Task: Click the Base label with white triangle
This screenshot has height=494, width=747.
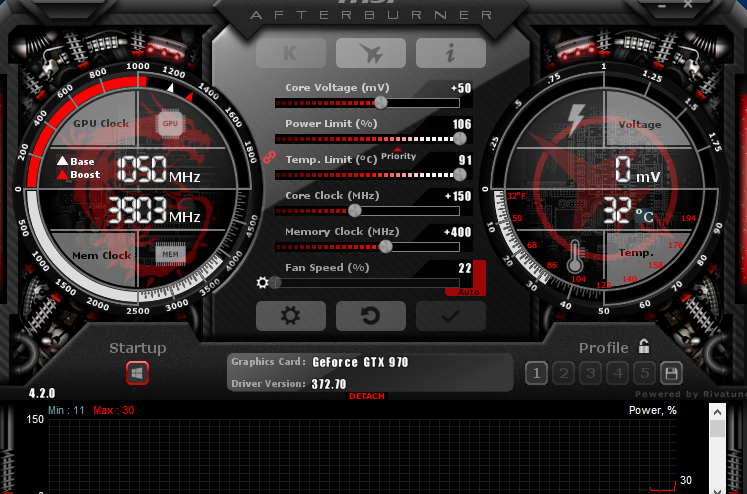Action: coord(76,161)
